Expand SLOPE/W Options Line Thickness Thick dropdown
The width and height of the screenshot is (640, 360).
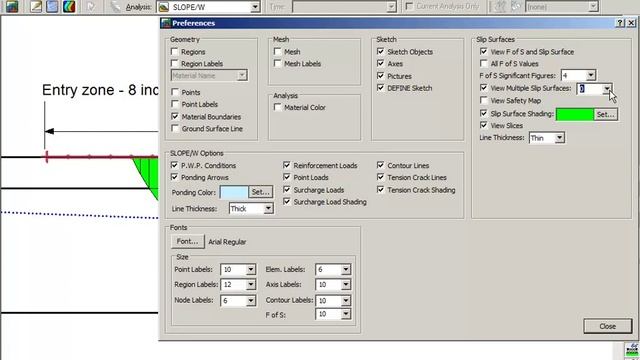point(268,209)
